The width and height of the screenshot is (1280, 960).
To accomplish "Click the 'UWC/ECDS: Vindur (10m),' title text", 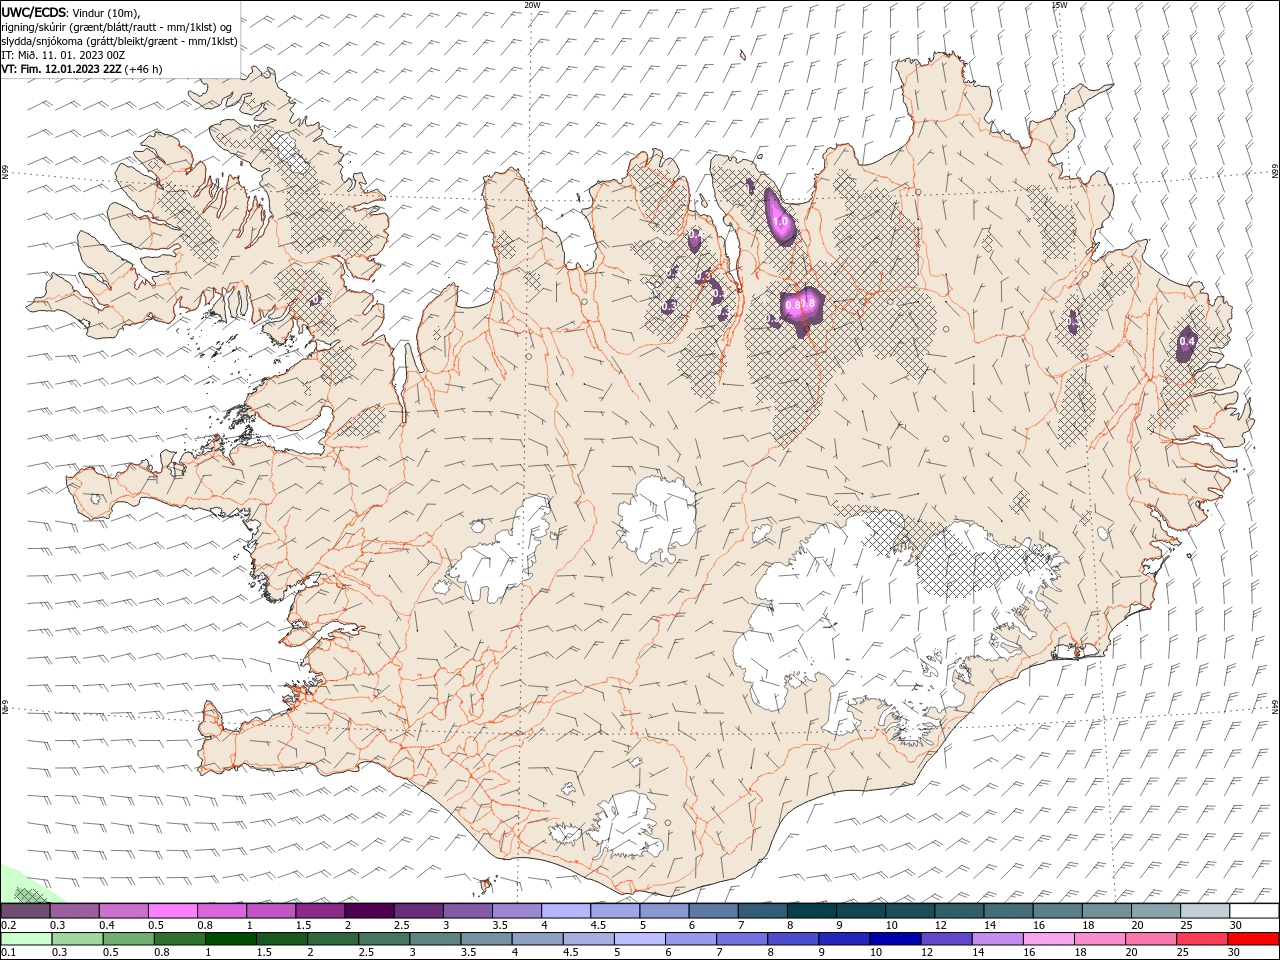I will click(71, 12).
